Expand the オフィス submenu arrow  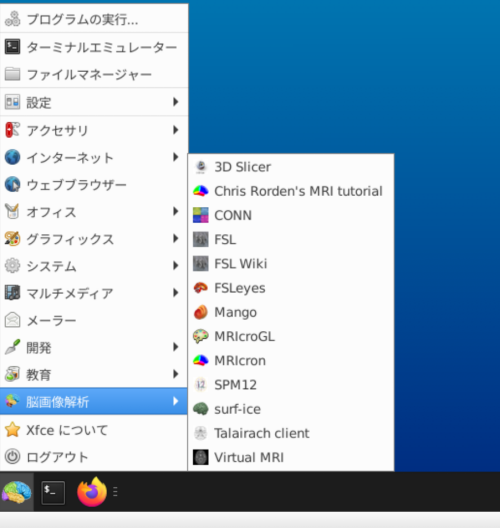175,211
